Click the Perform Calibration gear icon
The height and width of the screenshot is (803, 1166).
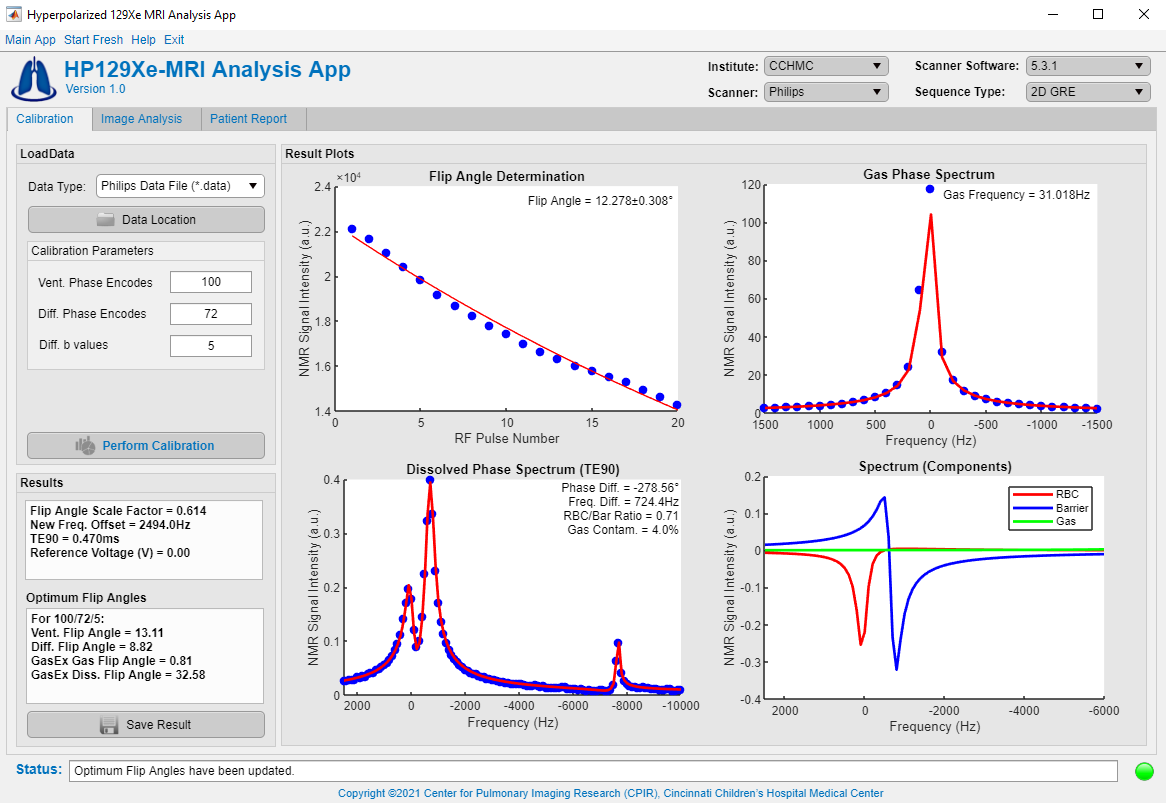pos(85,446)
